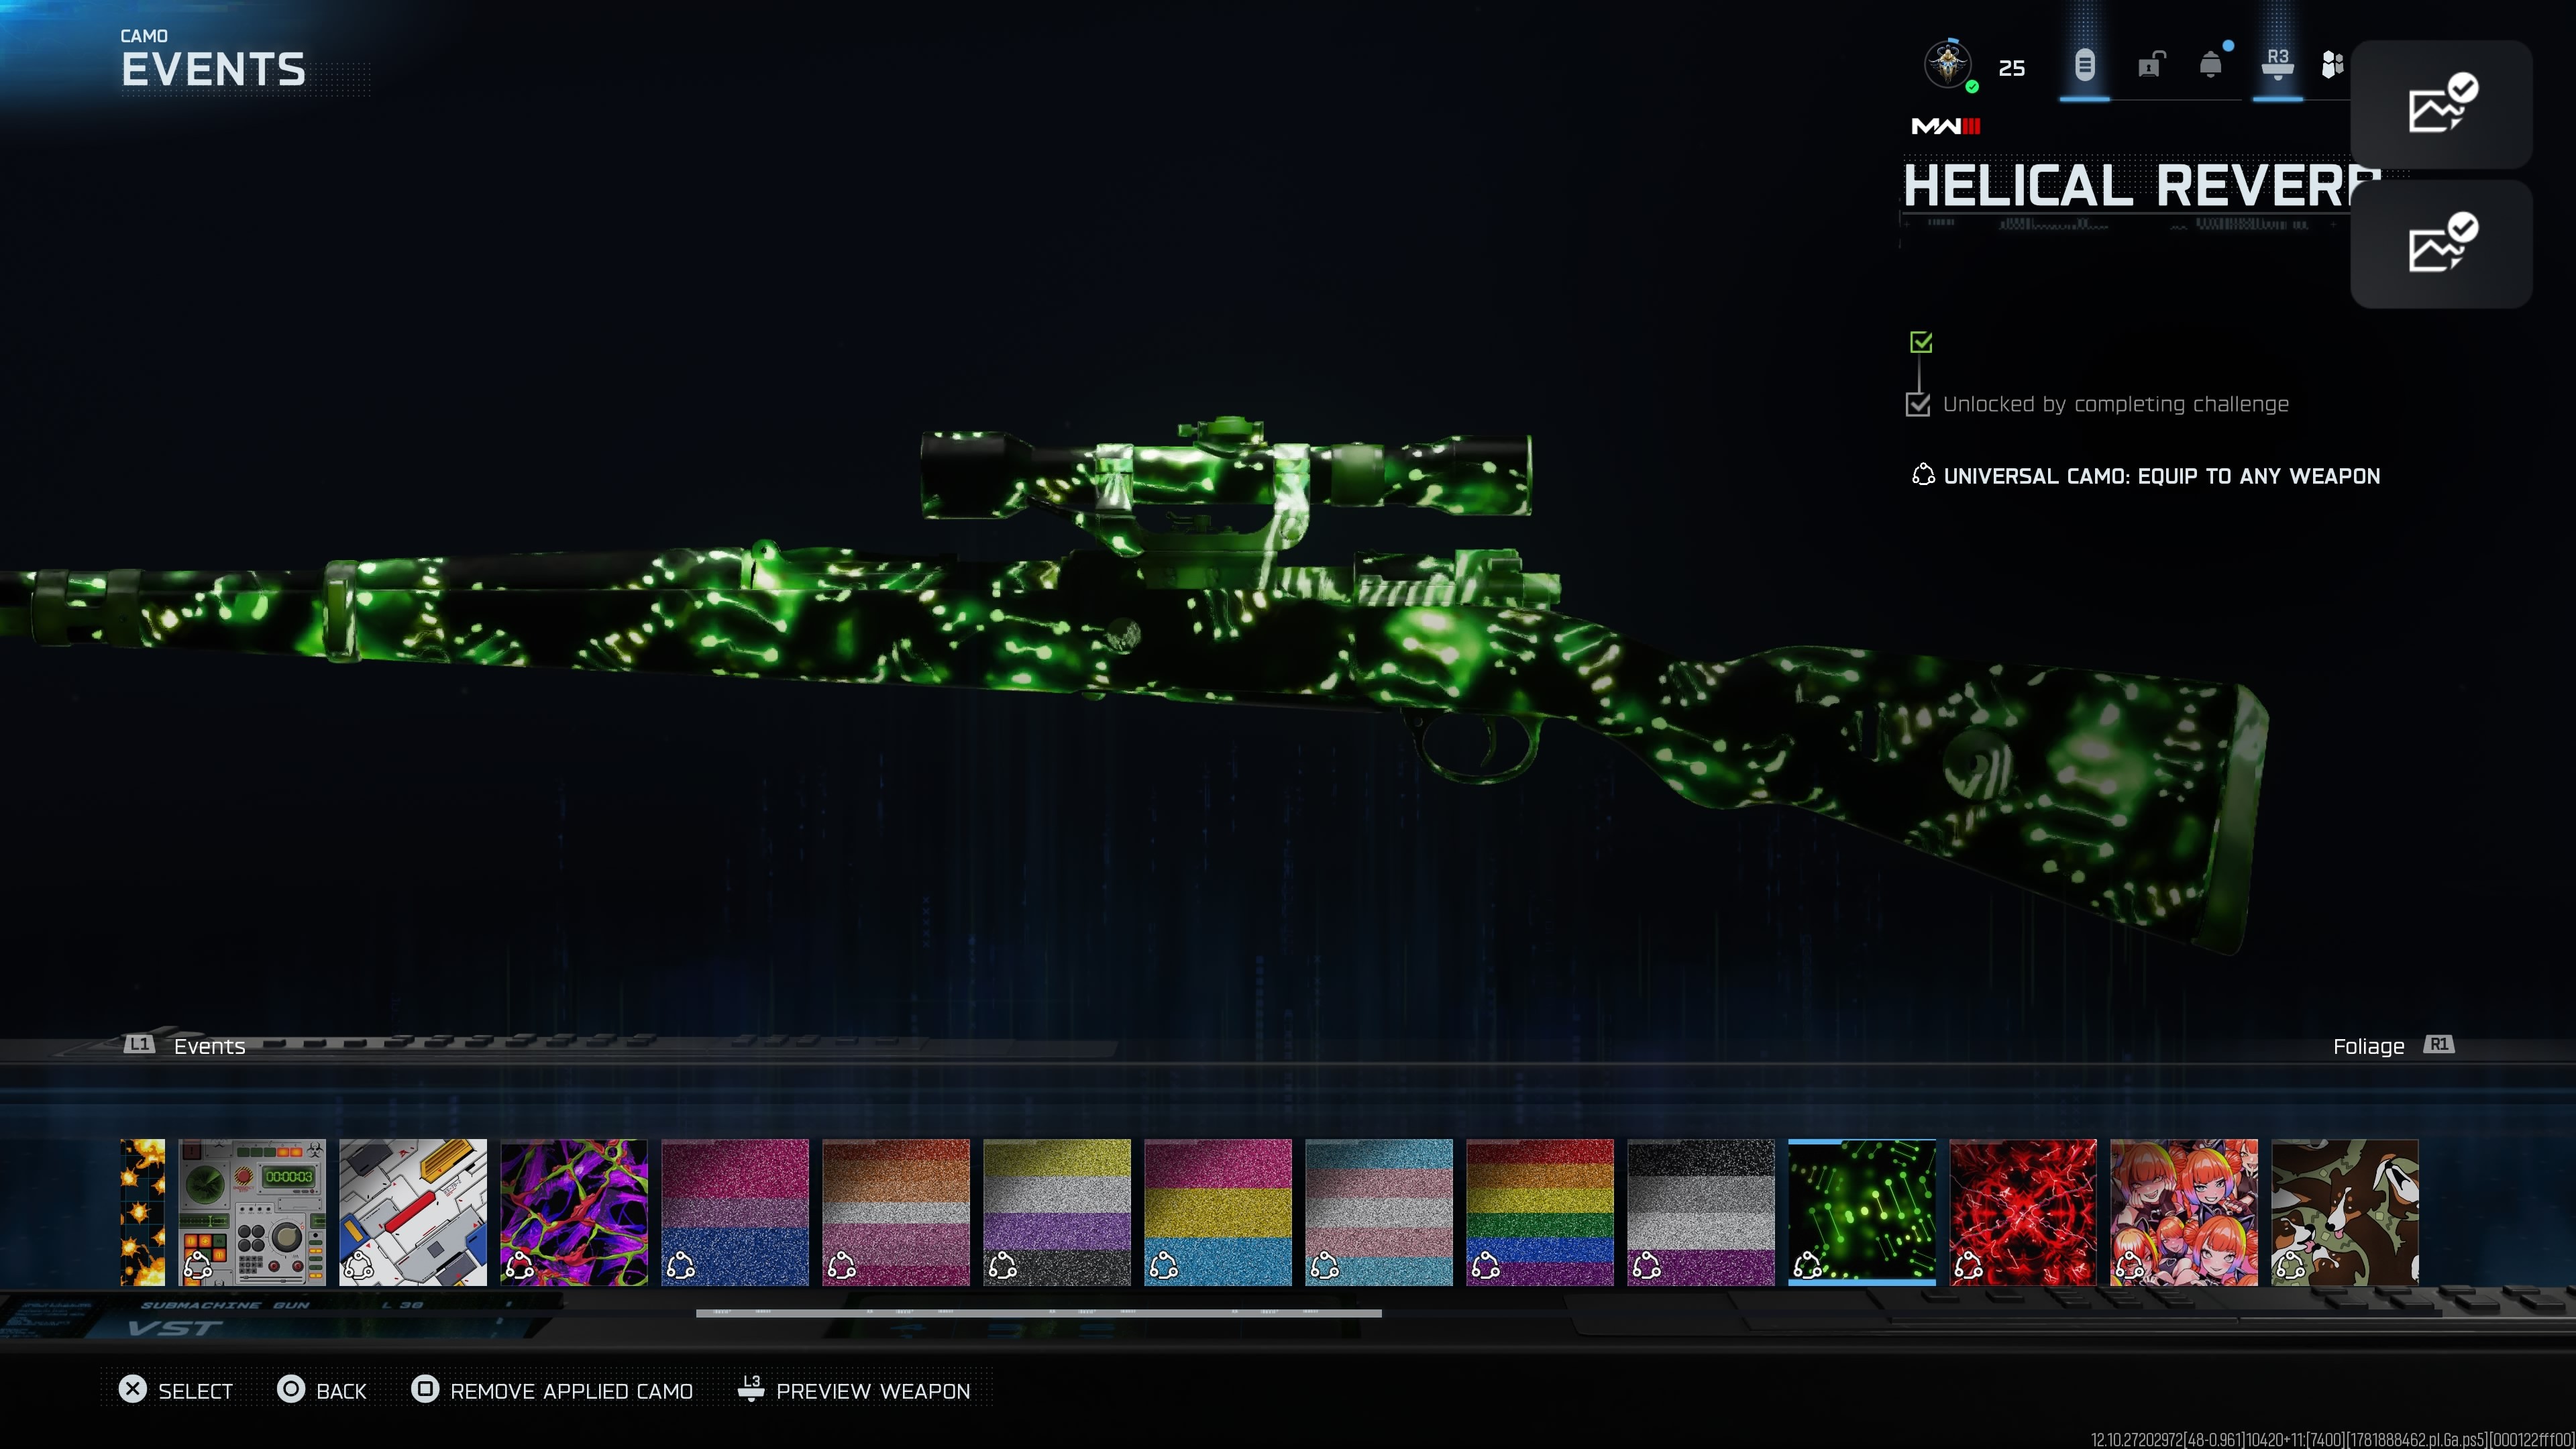Select the pink-yellow-cyan glitter flag camo

pos(1218,1212)
